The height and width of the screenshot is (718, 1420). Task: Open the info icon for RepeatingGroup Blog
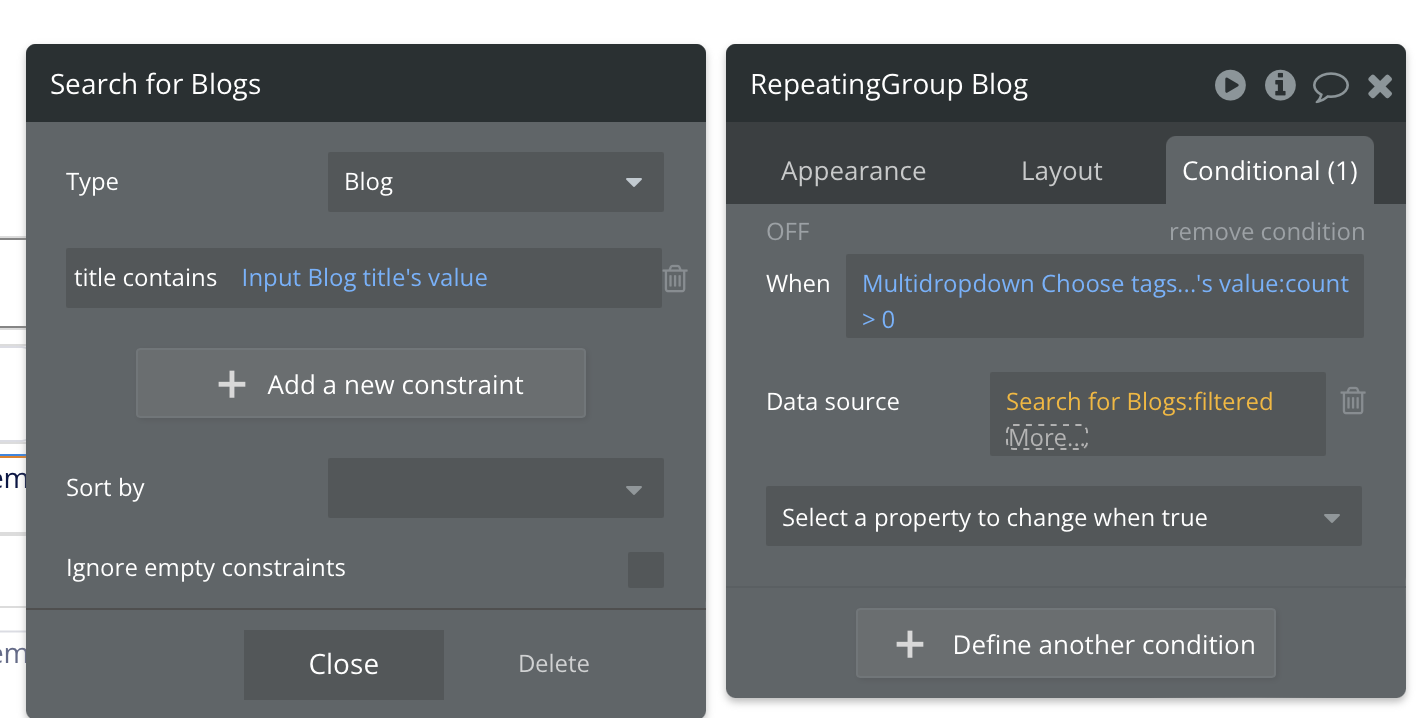coord(1280,86)
